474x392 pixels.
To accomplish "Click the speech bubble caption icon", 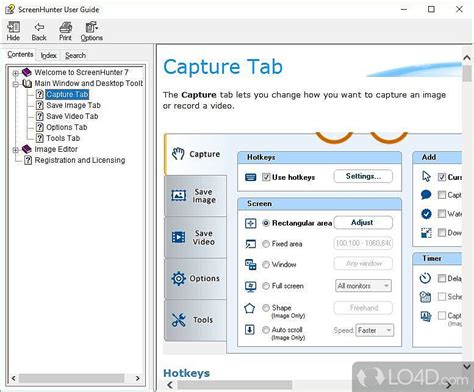I will pos(426,195).
